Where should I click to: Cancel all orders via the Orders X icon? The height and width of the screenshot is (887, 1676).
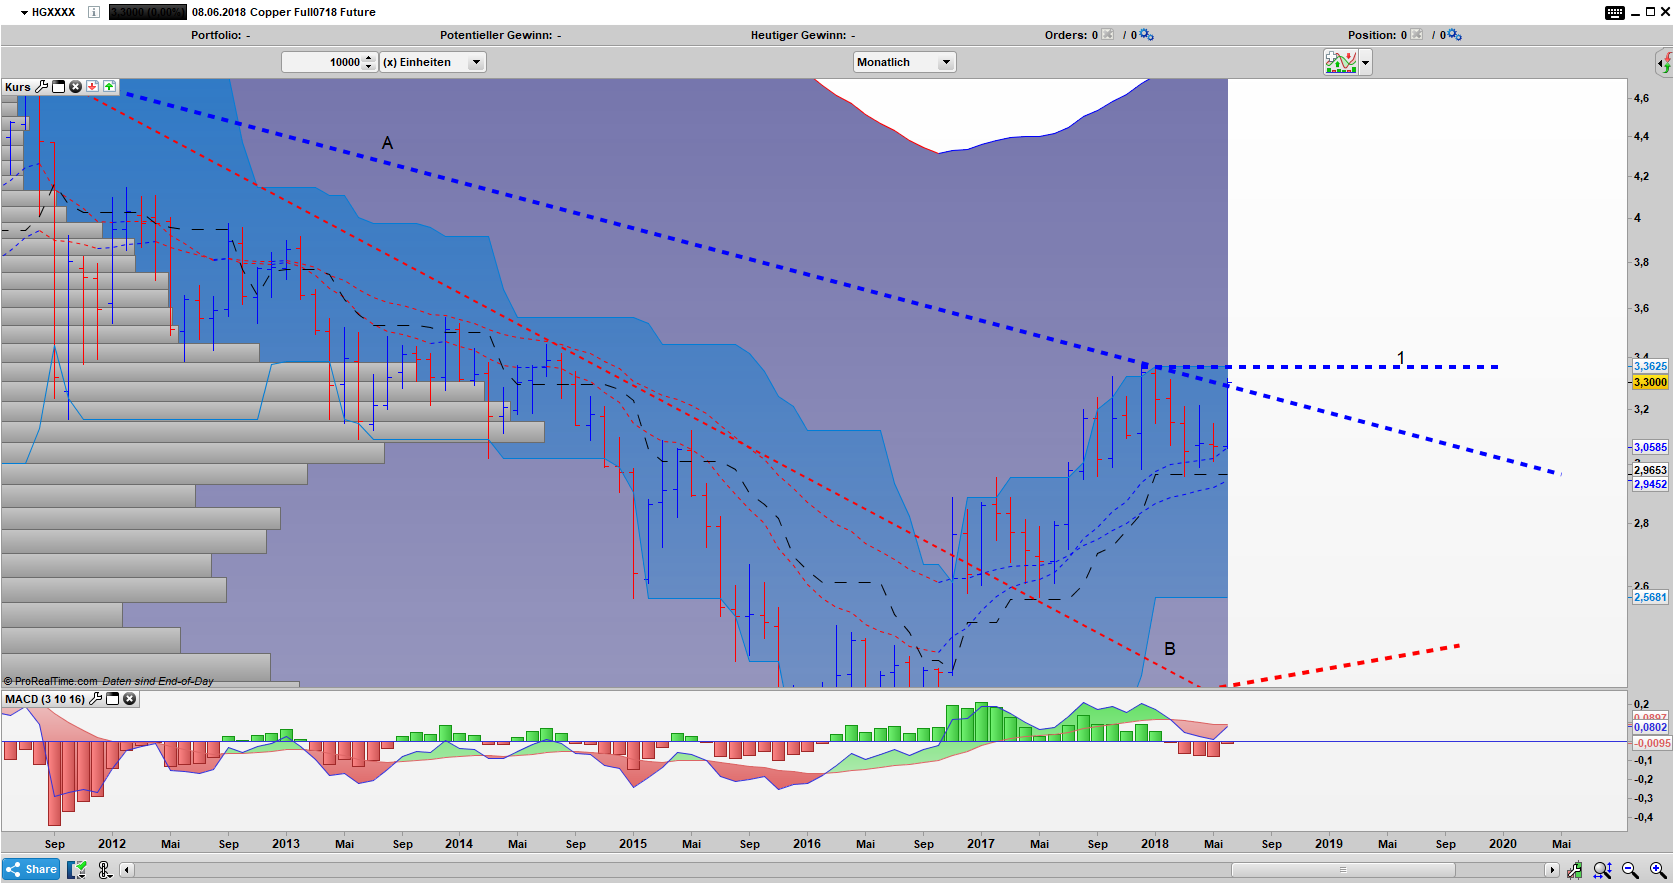tap(1107, 35)
